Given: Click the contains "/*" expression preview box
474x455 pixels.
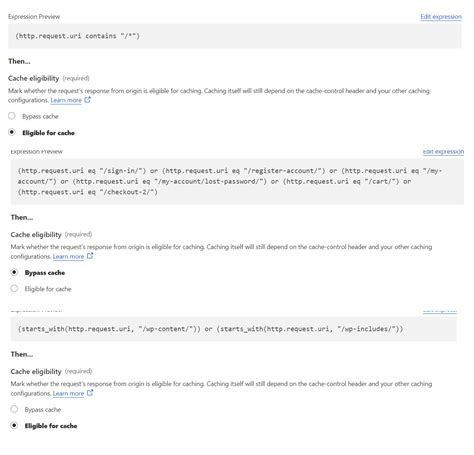Looking at the screenshot, I should (x=235, y=36).
